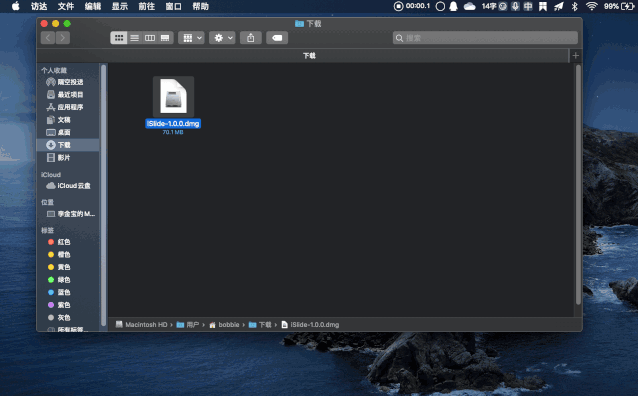Go forward with the right arrow button
This screenshot has width=638, height=396.
click(63, 38)
